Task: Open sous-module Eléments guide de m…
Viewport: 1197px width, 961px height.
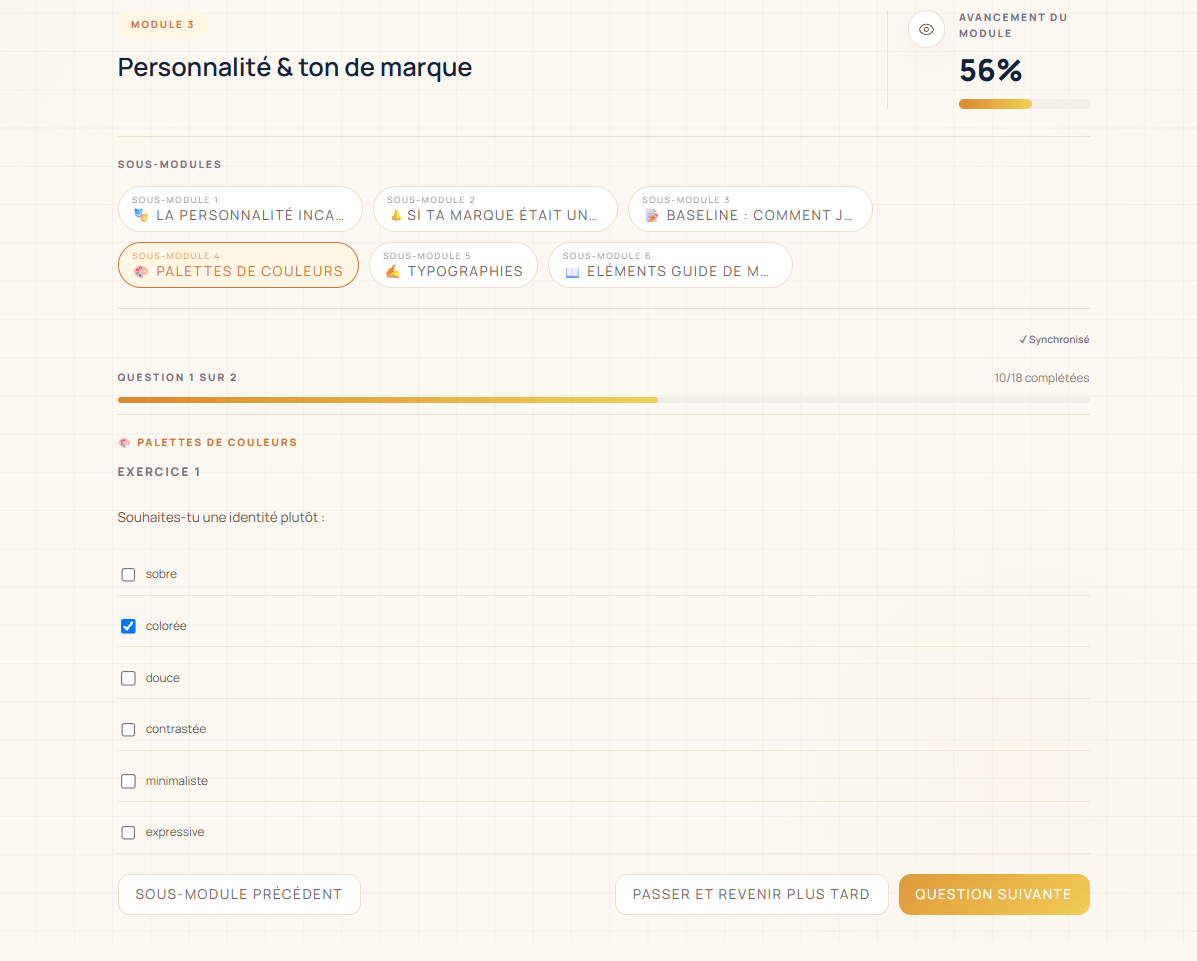Action: (670, 265)
